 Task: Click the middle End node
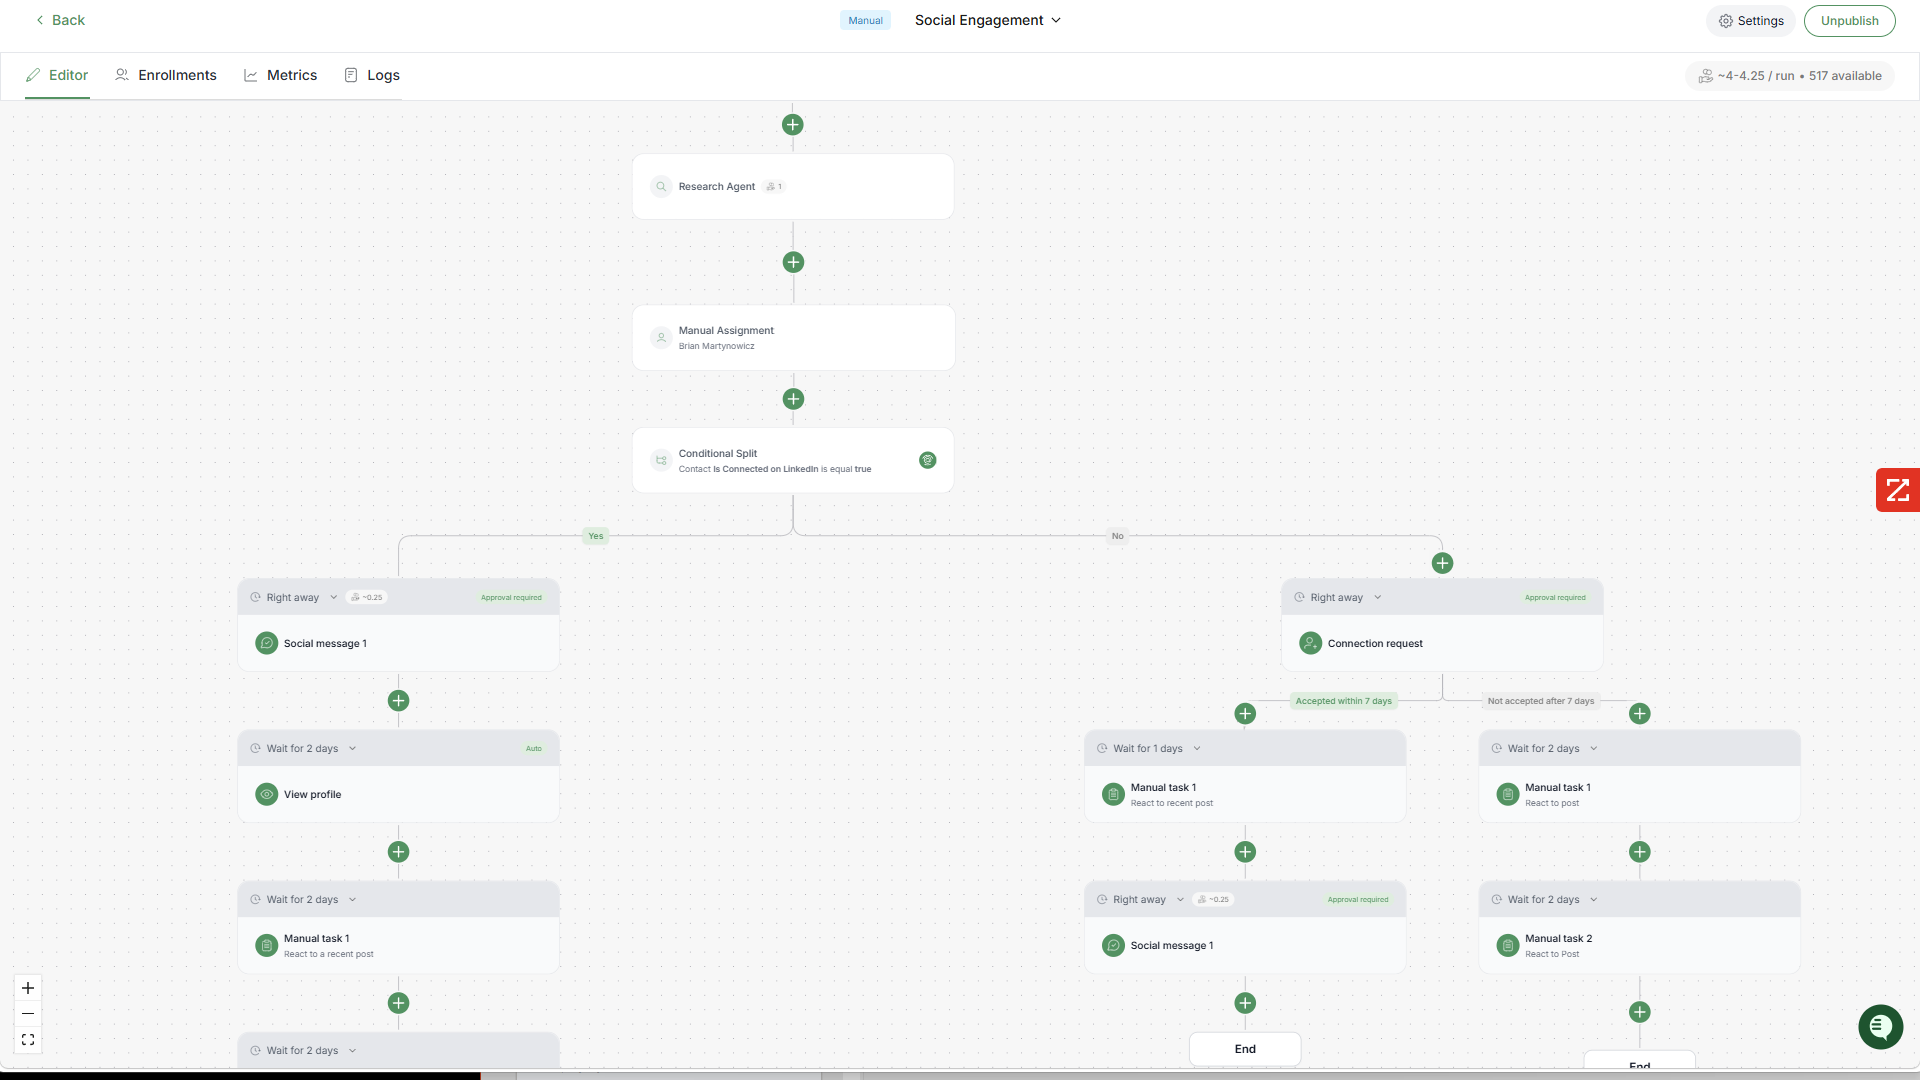coord(1245,1049)
